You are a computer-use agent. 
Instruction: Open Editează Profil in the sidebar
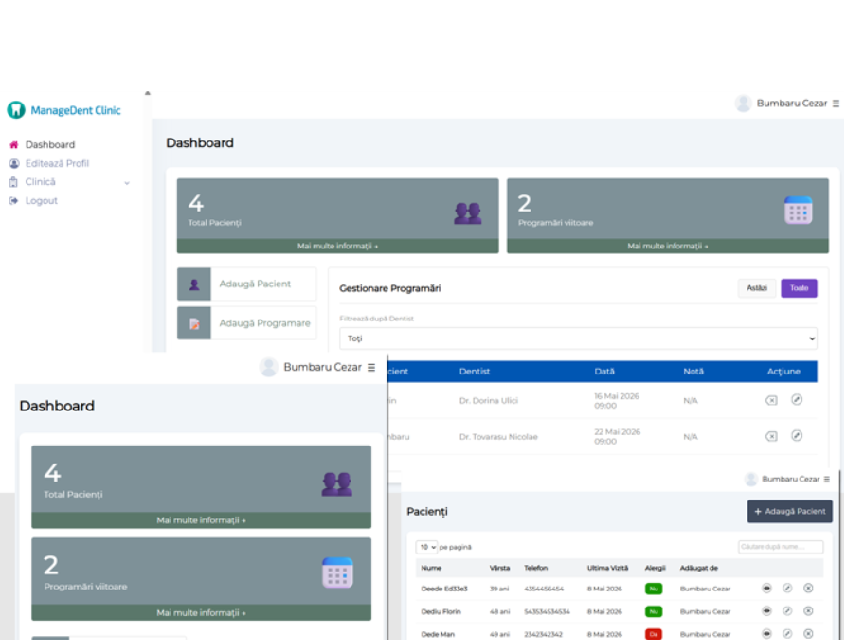[x=57, y=163]
